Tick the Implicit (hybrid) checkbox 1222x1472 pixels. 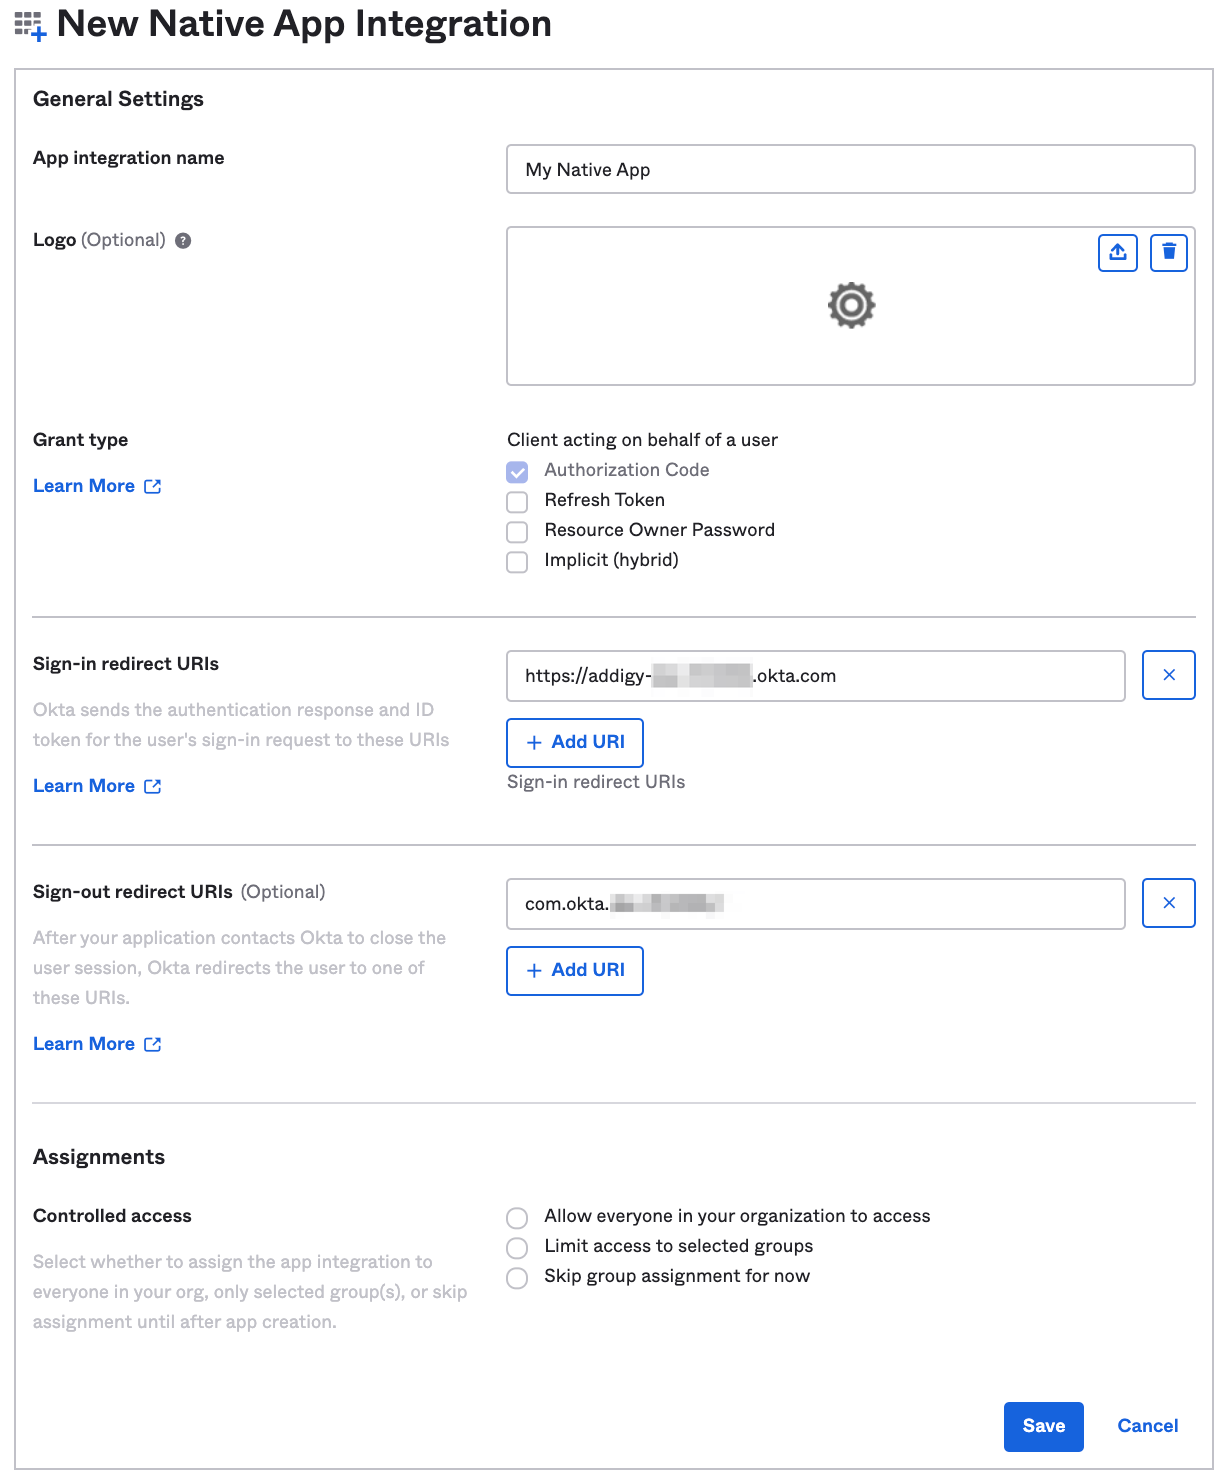pos(517,561)
